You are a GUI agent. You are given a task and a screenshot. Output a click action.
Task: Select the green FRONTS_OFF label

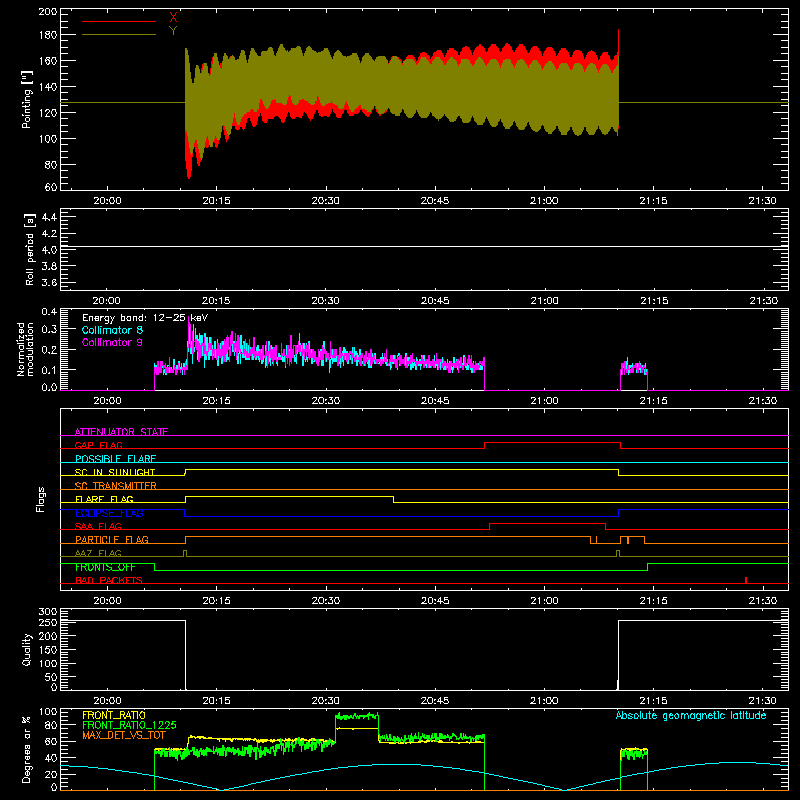coord(105,567)
